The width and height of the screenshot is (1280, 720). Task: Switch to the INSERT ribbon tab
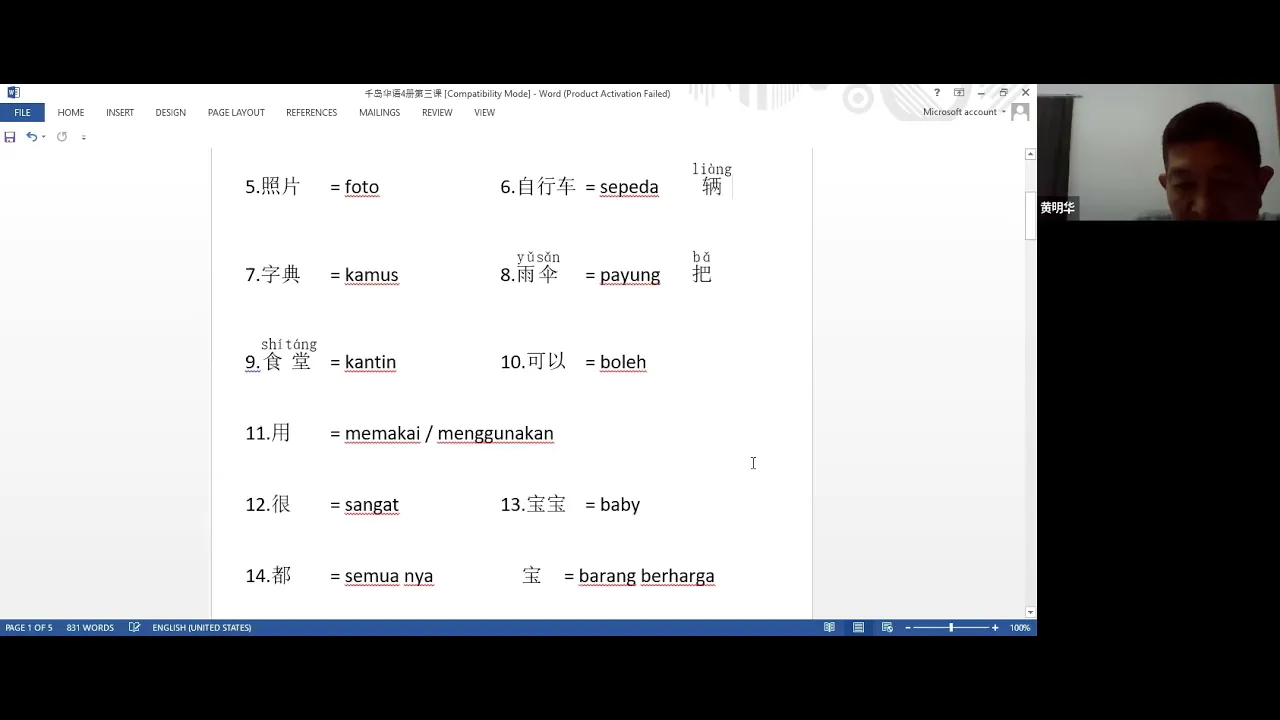pos(120,113)
